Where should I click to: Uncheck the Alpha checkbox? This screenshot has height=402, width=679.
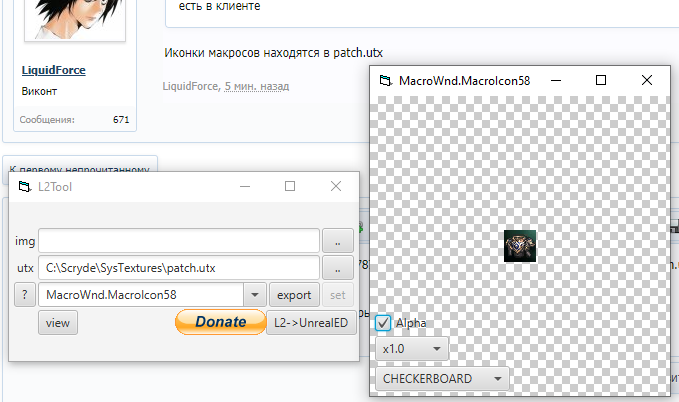384,323
